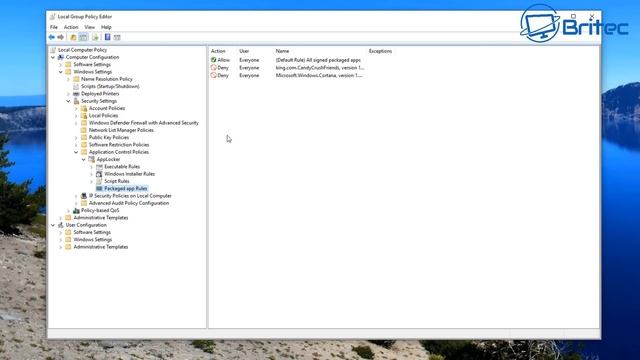640x360 pixels.
Task: Open the Help menu
Action: click(x=106, y=27)
